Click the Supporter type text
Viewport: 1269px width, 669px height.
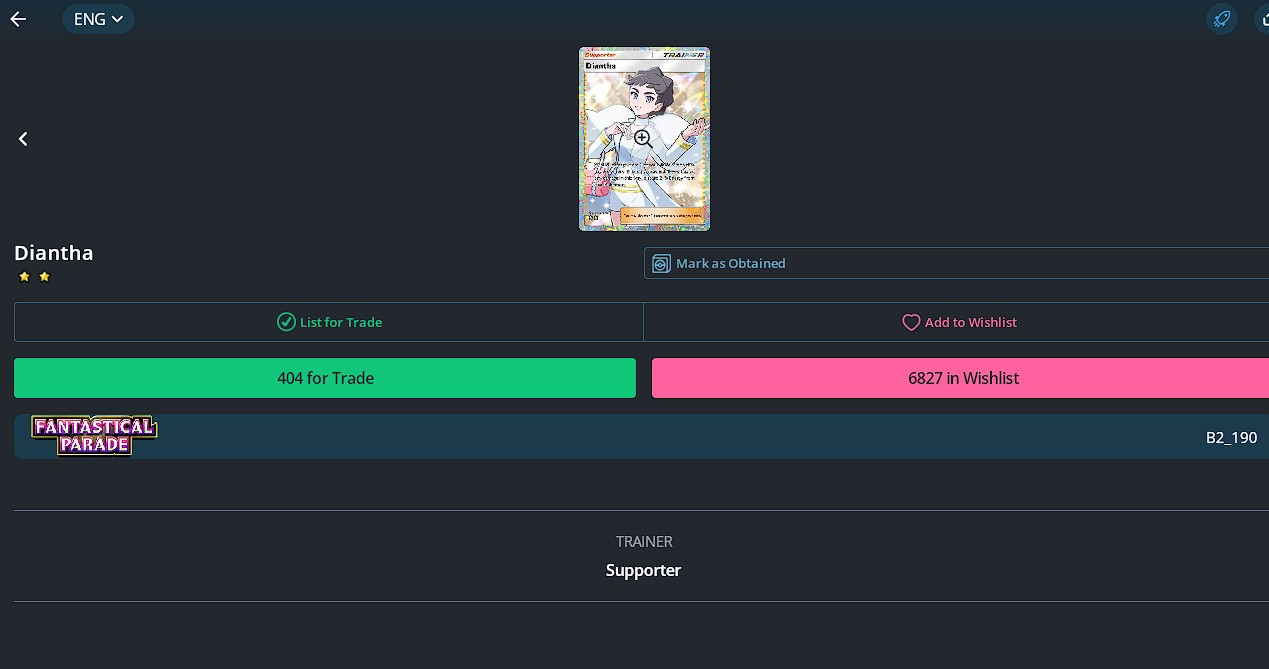(643, 570)
